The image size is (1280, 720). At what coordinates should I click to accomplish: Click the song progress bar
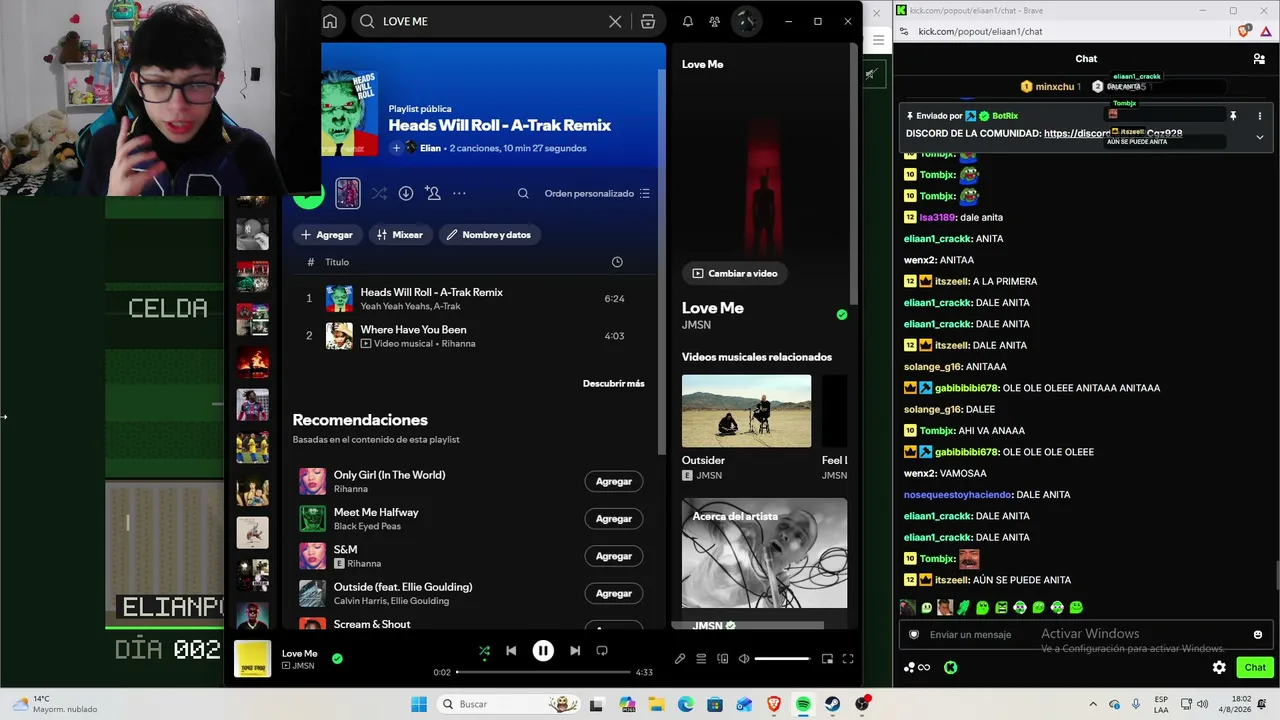pyautogui.click(x=543, y=672)
